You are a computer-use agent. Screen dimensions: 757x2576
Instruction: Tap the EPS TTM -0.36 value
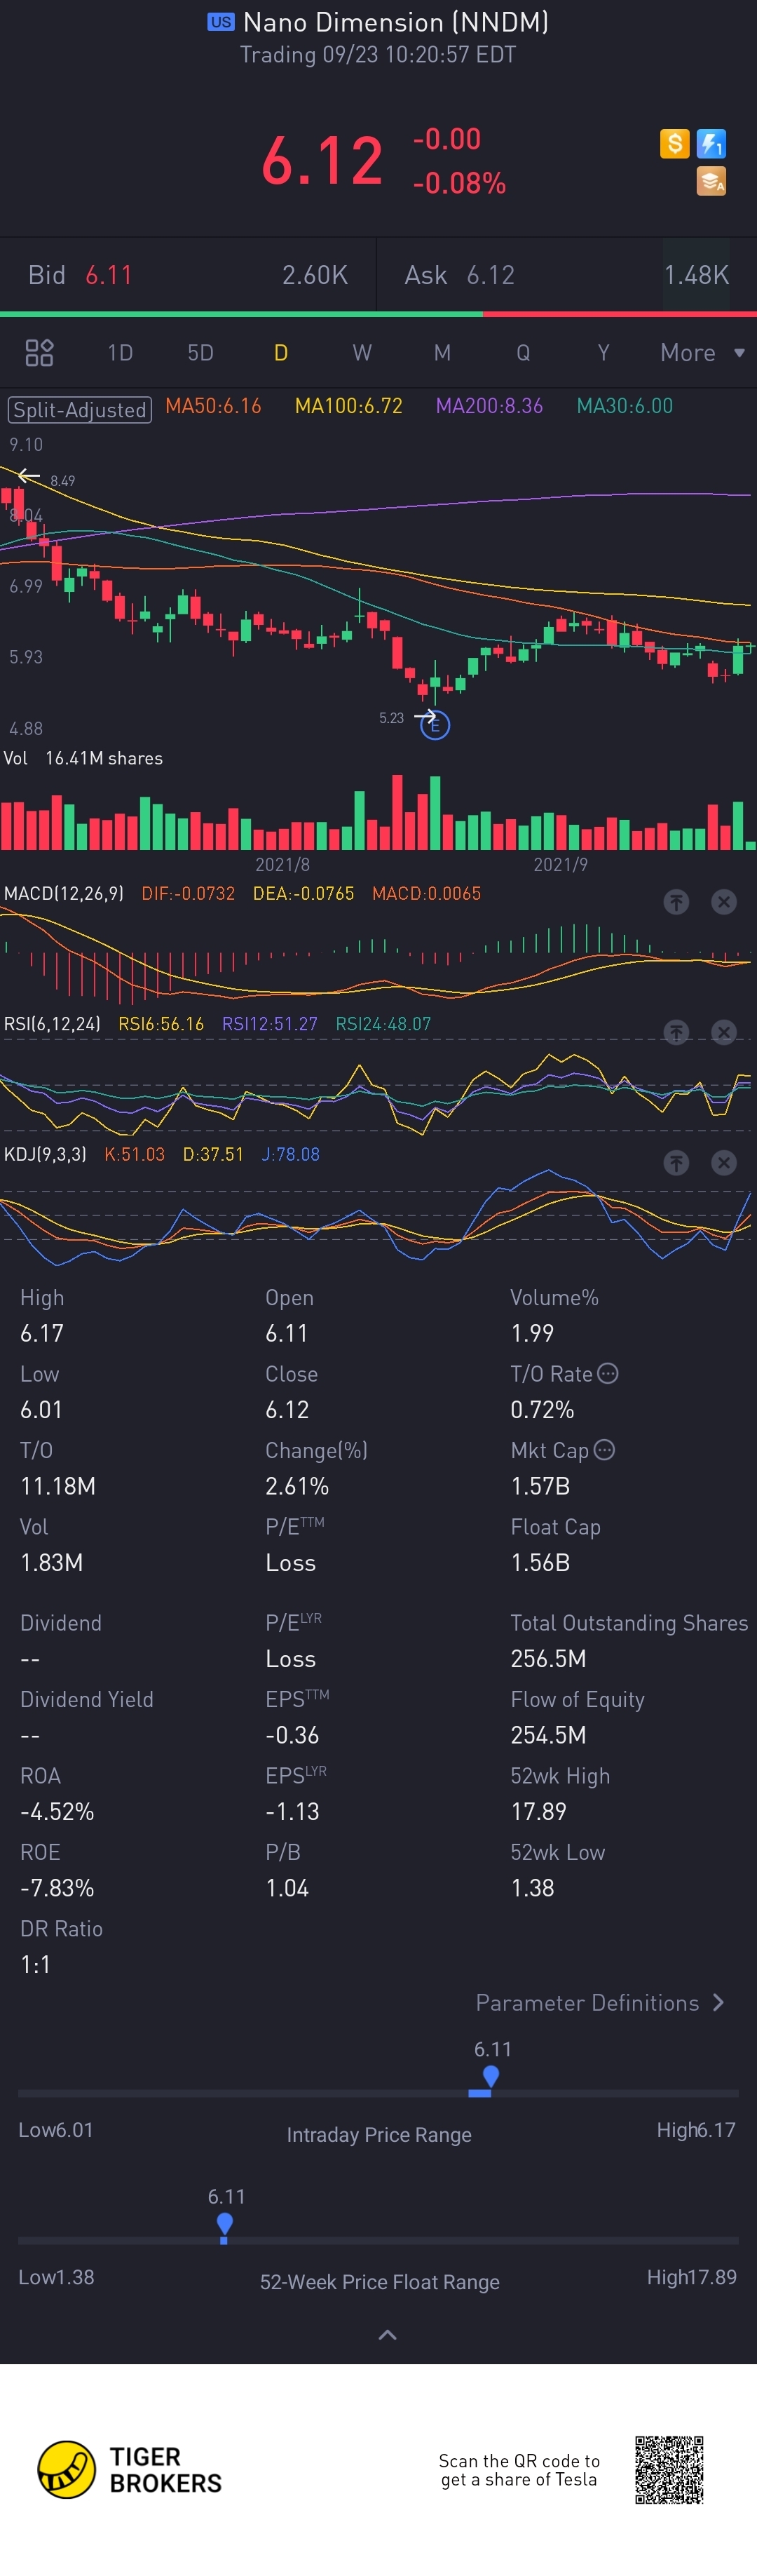click(292, 1735)
